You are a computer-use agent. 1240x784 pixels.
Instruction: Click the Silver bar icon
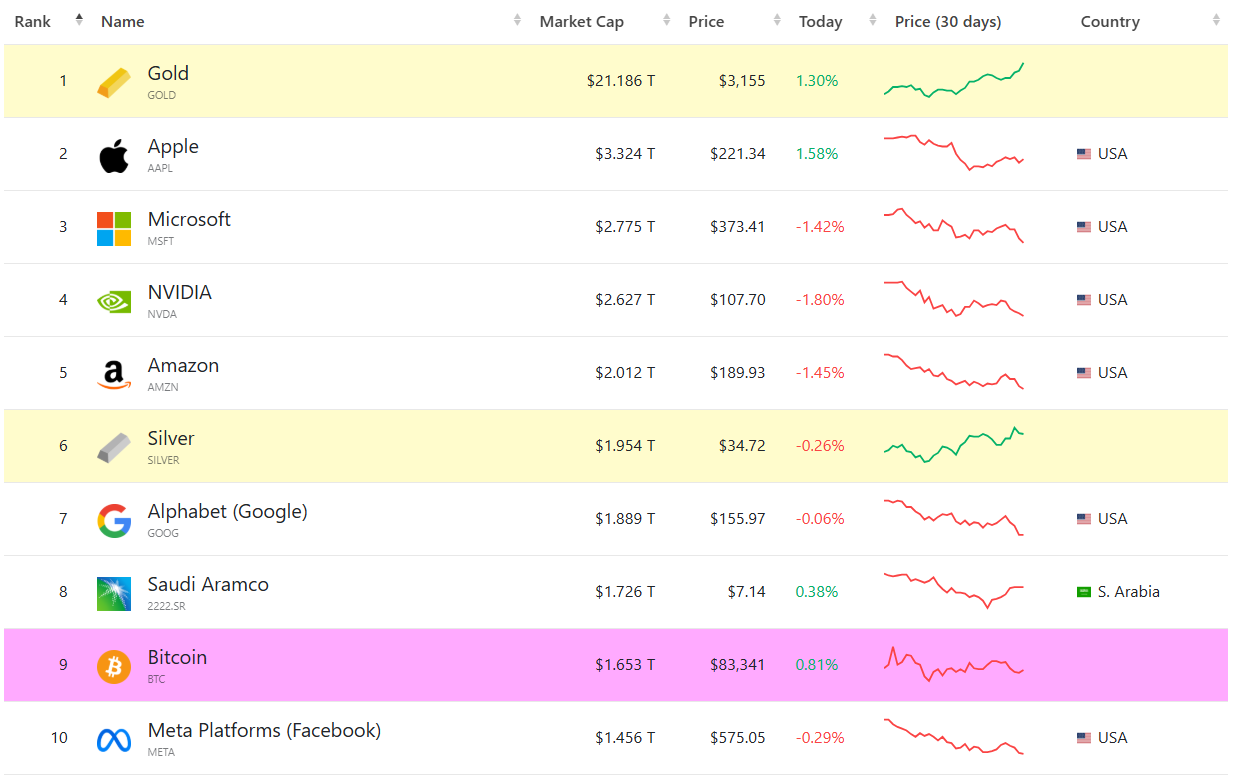[x=113, y=447]
